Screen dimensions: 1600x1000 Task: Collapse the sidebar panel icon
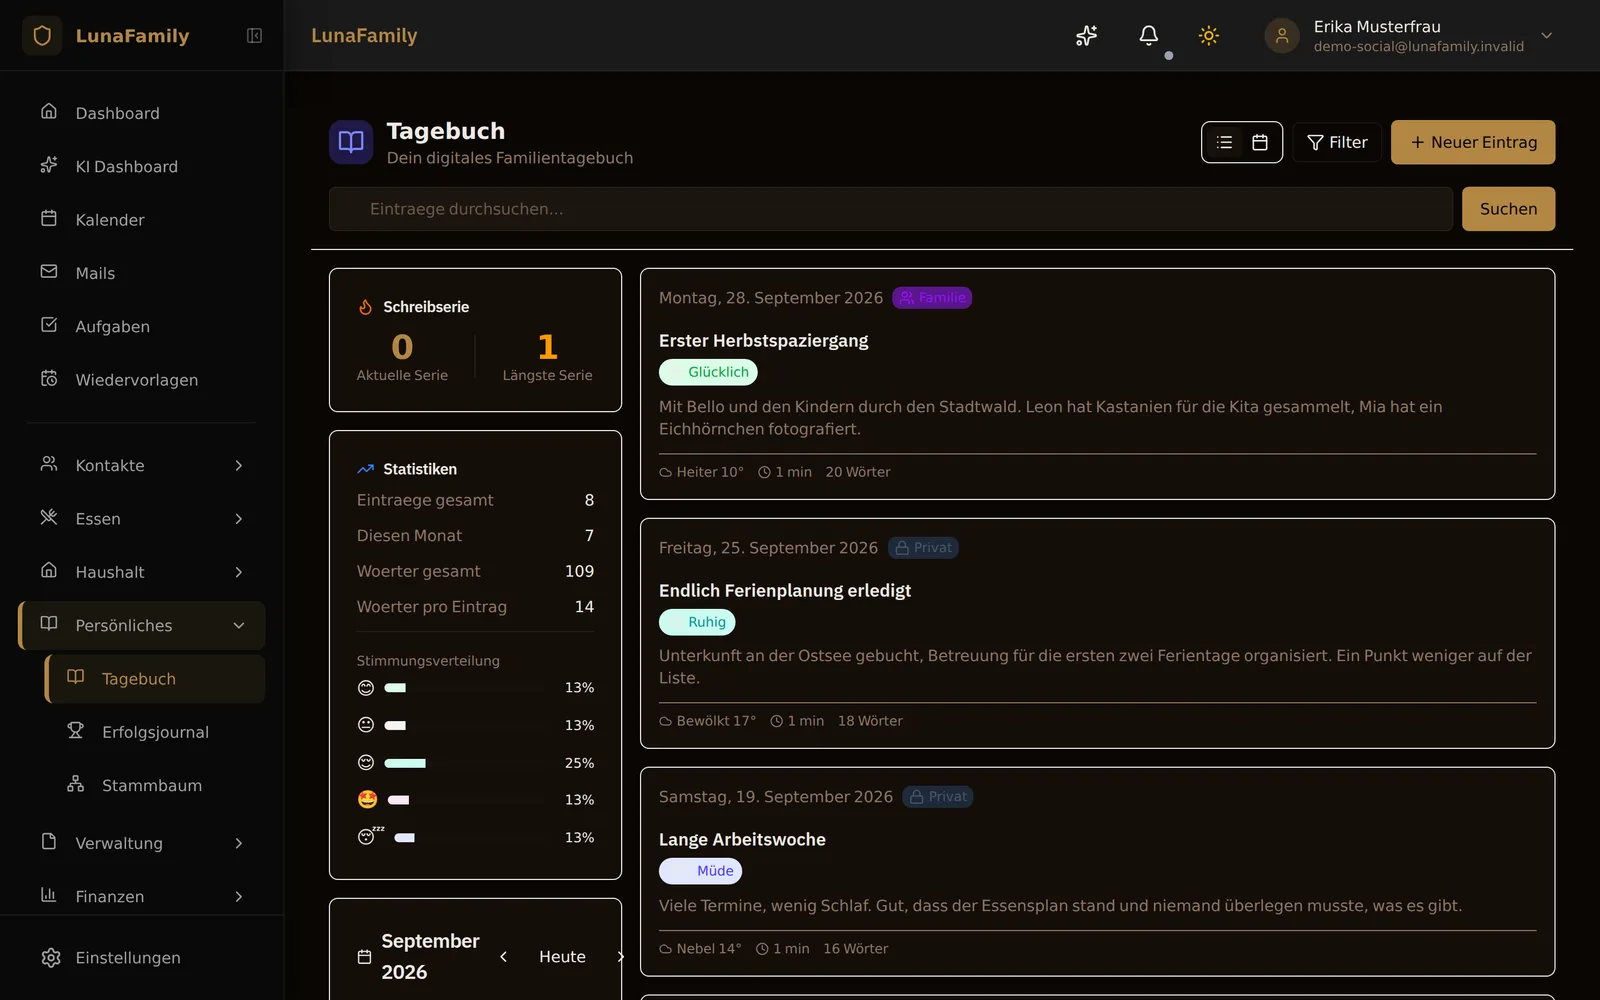pos(254,36)
